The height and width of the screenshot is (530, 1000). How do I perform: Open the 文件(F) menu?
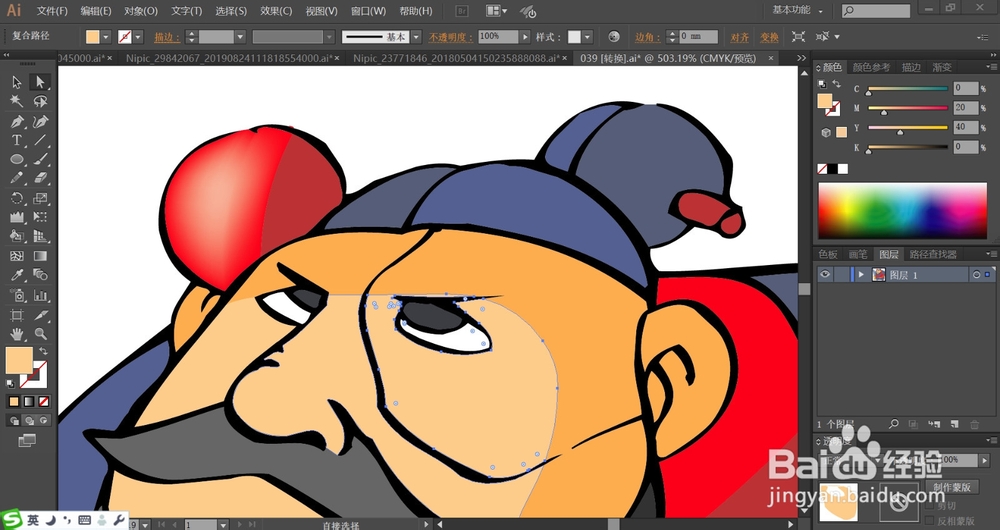pyautogui.click(x=52, y=11)
